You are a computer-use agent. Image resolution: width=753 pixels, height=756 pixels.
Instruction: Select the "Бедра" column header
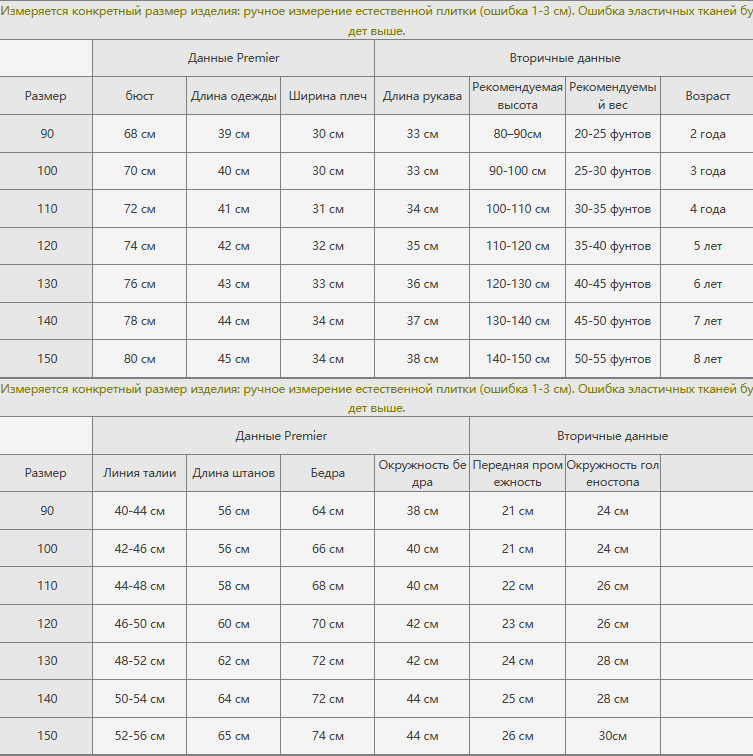point(327,473)
